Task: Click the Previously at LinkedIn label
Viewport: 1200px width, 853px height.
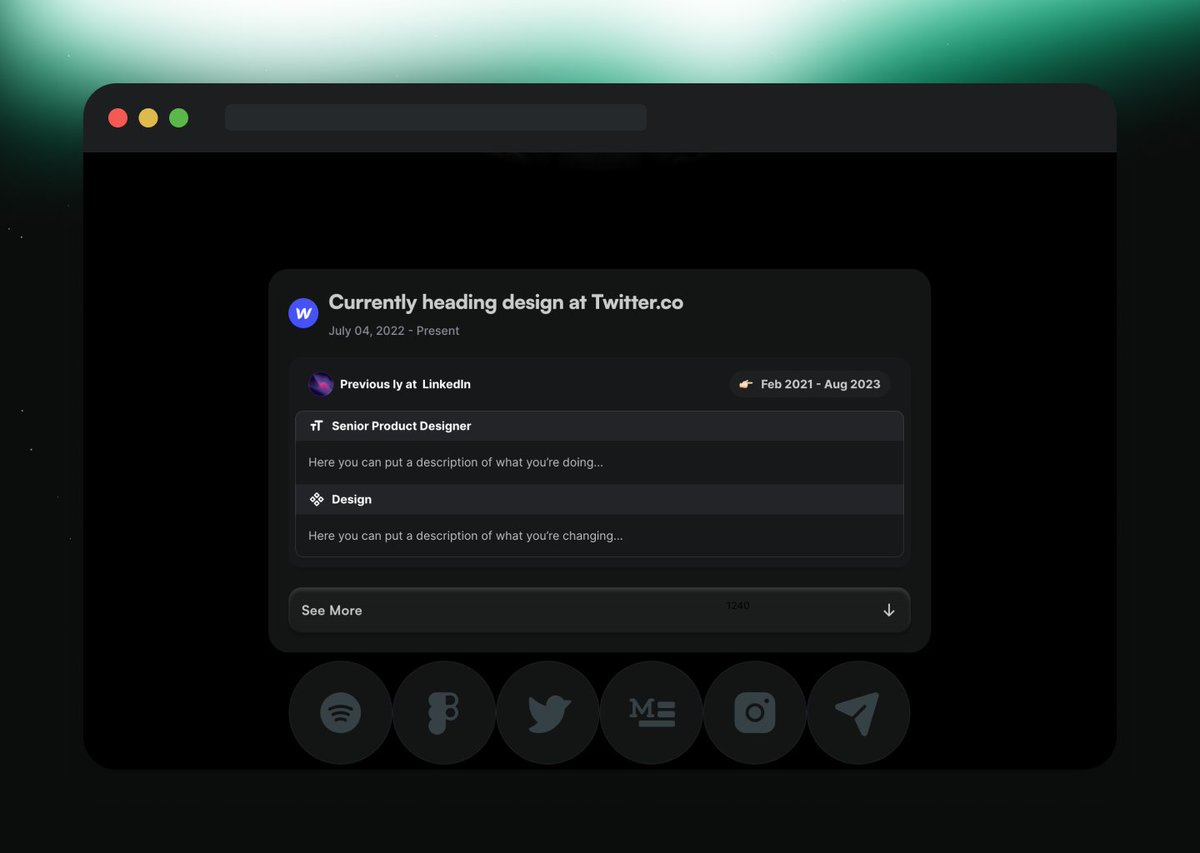Action: [x=405, y=384]
